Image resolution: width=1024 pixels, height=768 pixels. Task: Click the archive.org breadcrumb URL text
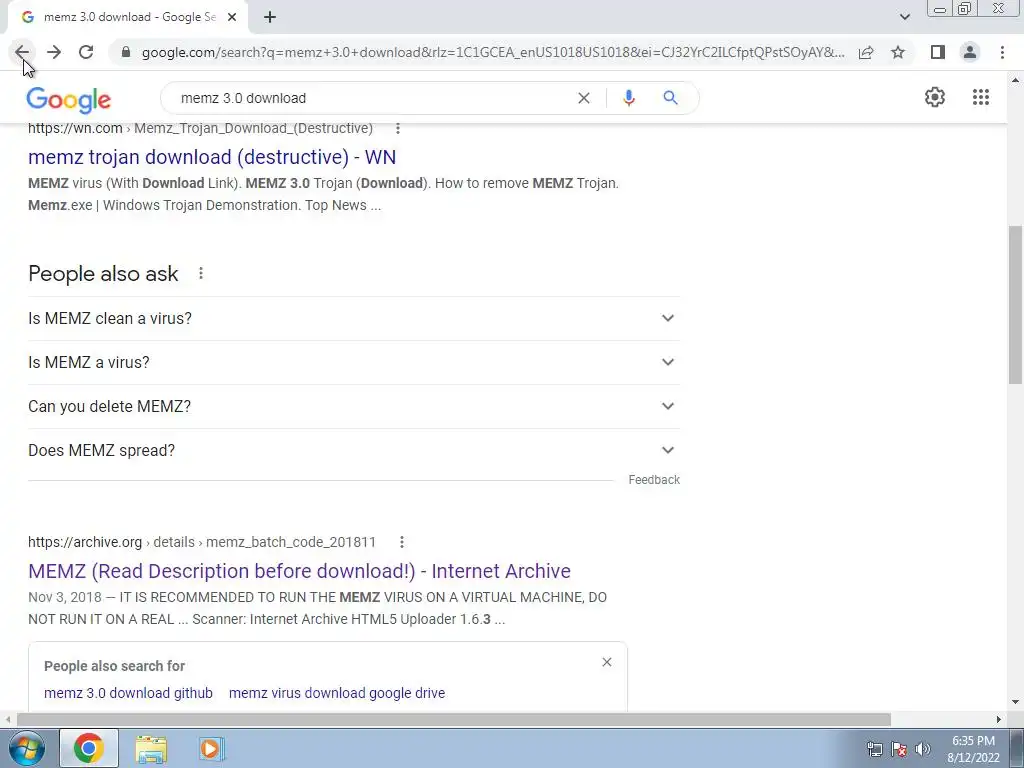[202, 542]
